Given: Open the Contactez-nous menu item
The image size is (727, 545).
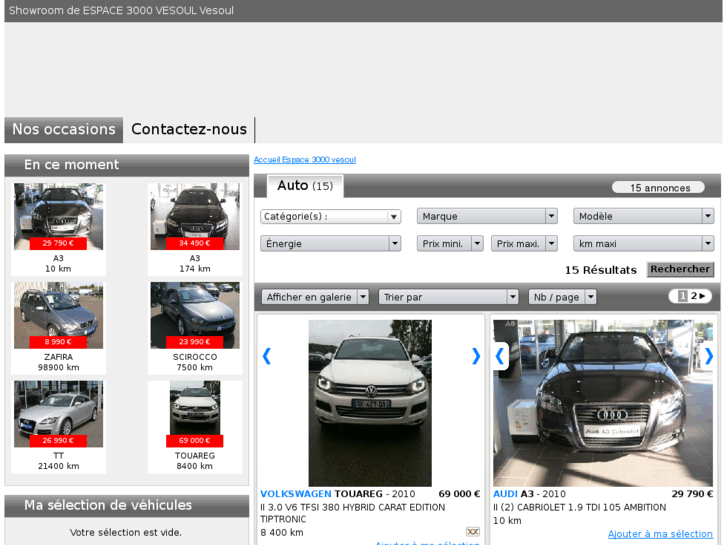Looking at the screenshot, I should coord(189,130).
